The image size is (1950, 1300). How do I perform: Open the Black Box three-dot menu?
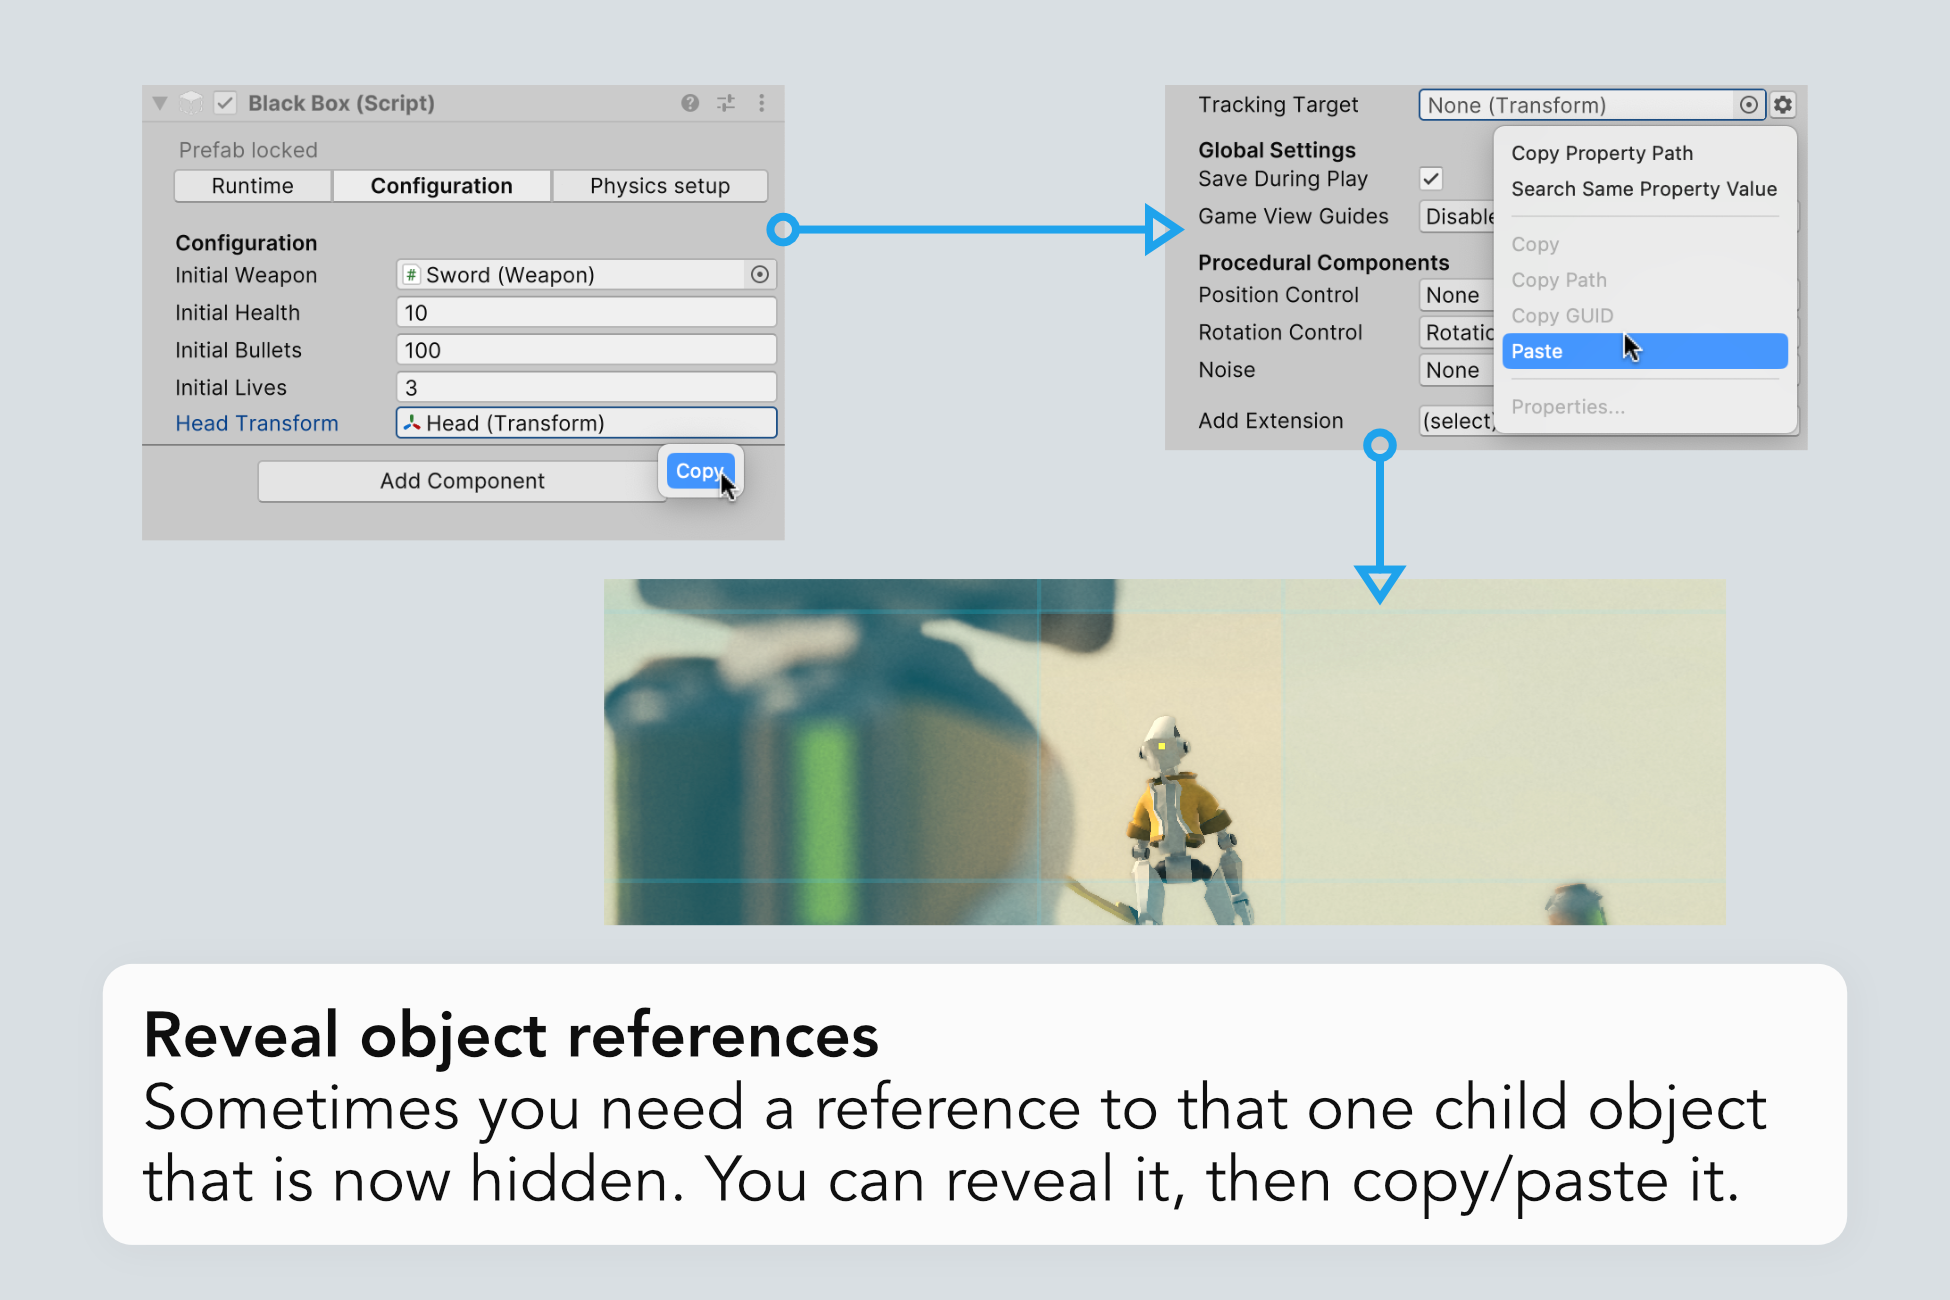tap(762, 103)
